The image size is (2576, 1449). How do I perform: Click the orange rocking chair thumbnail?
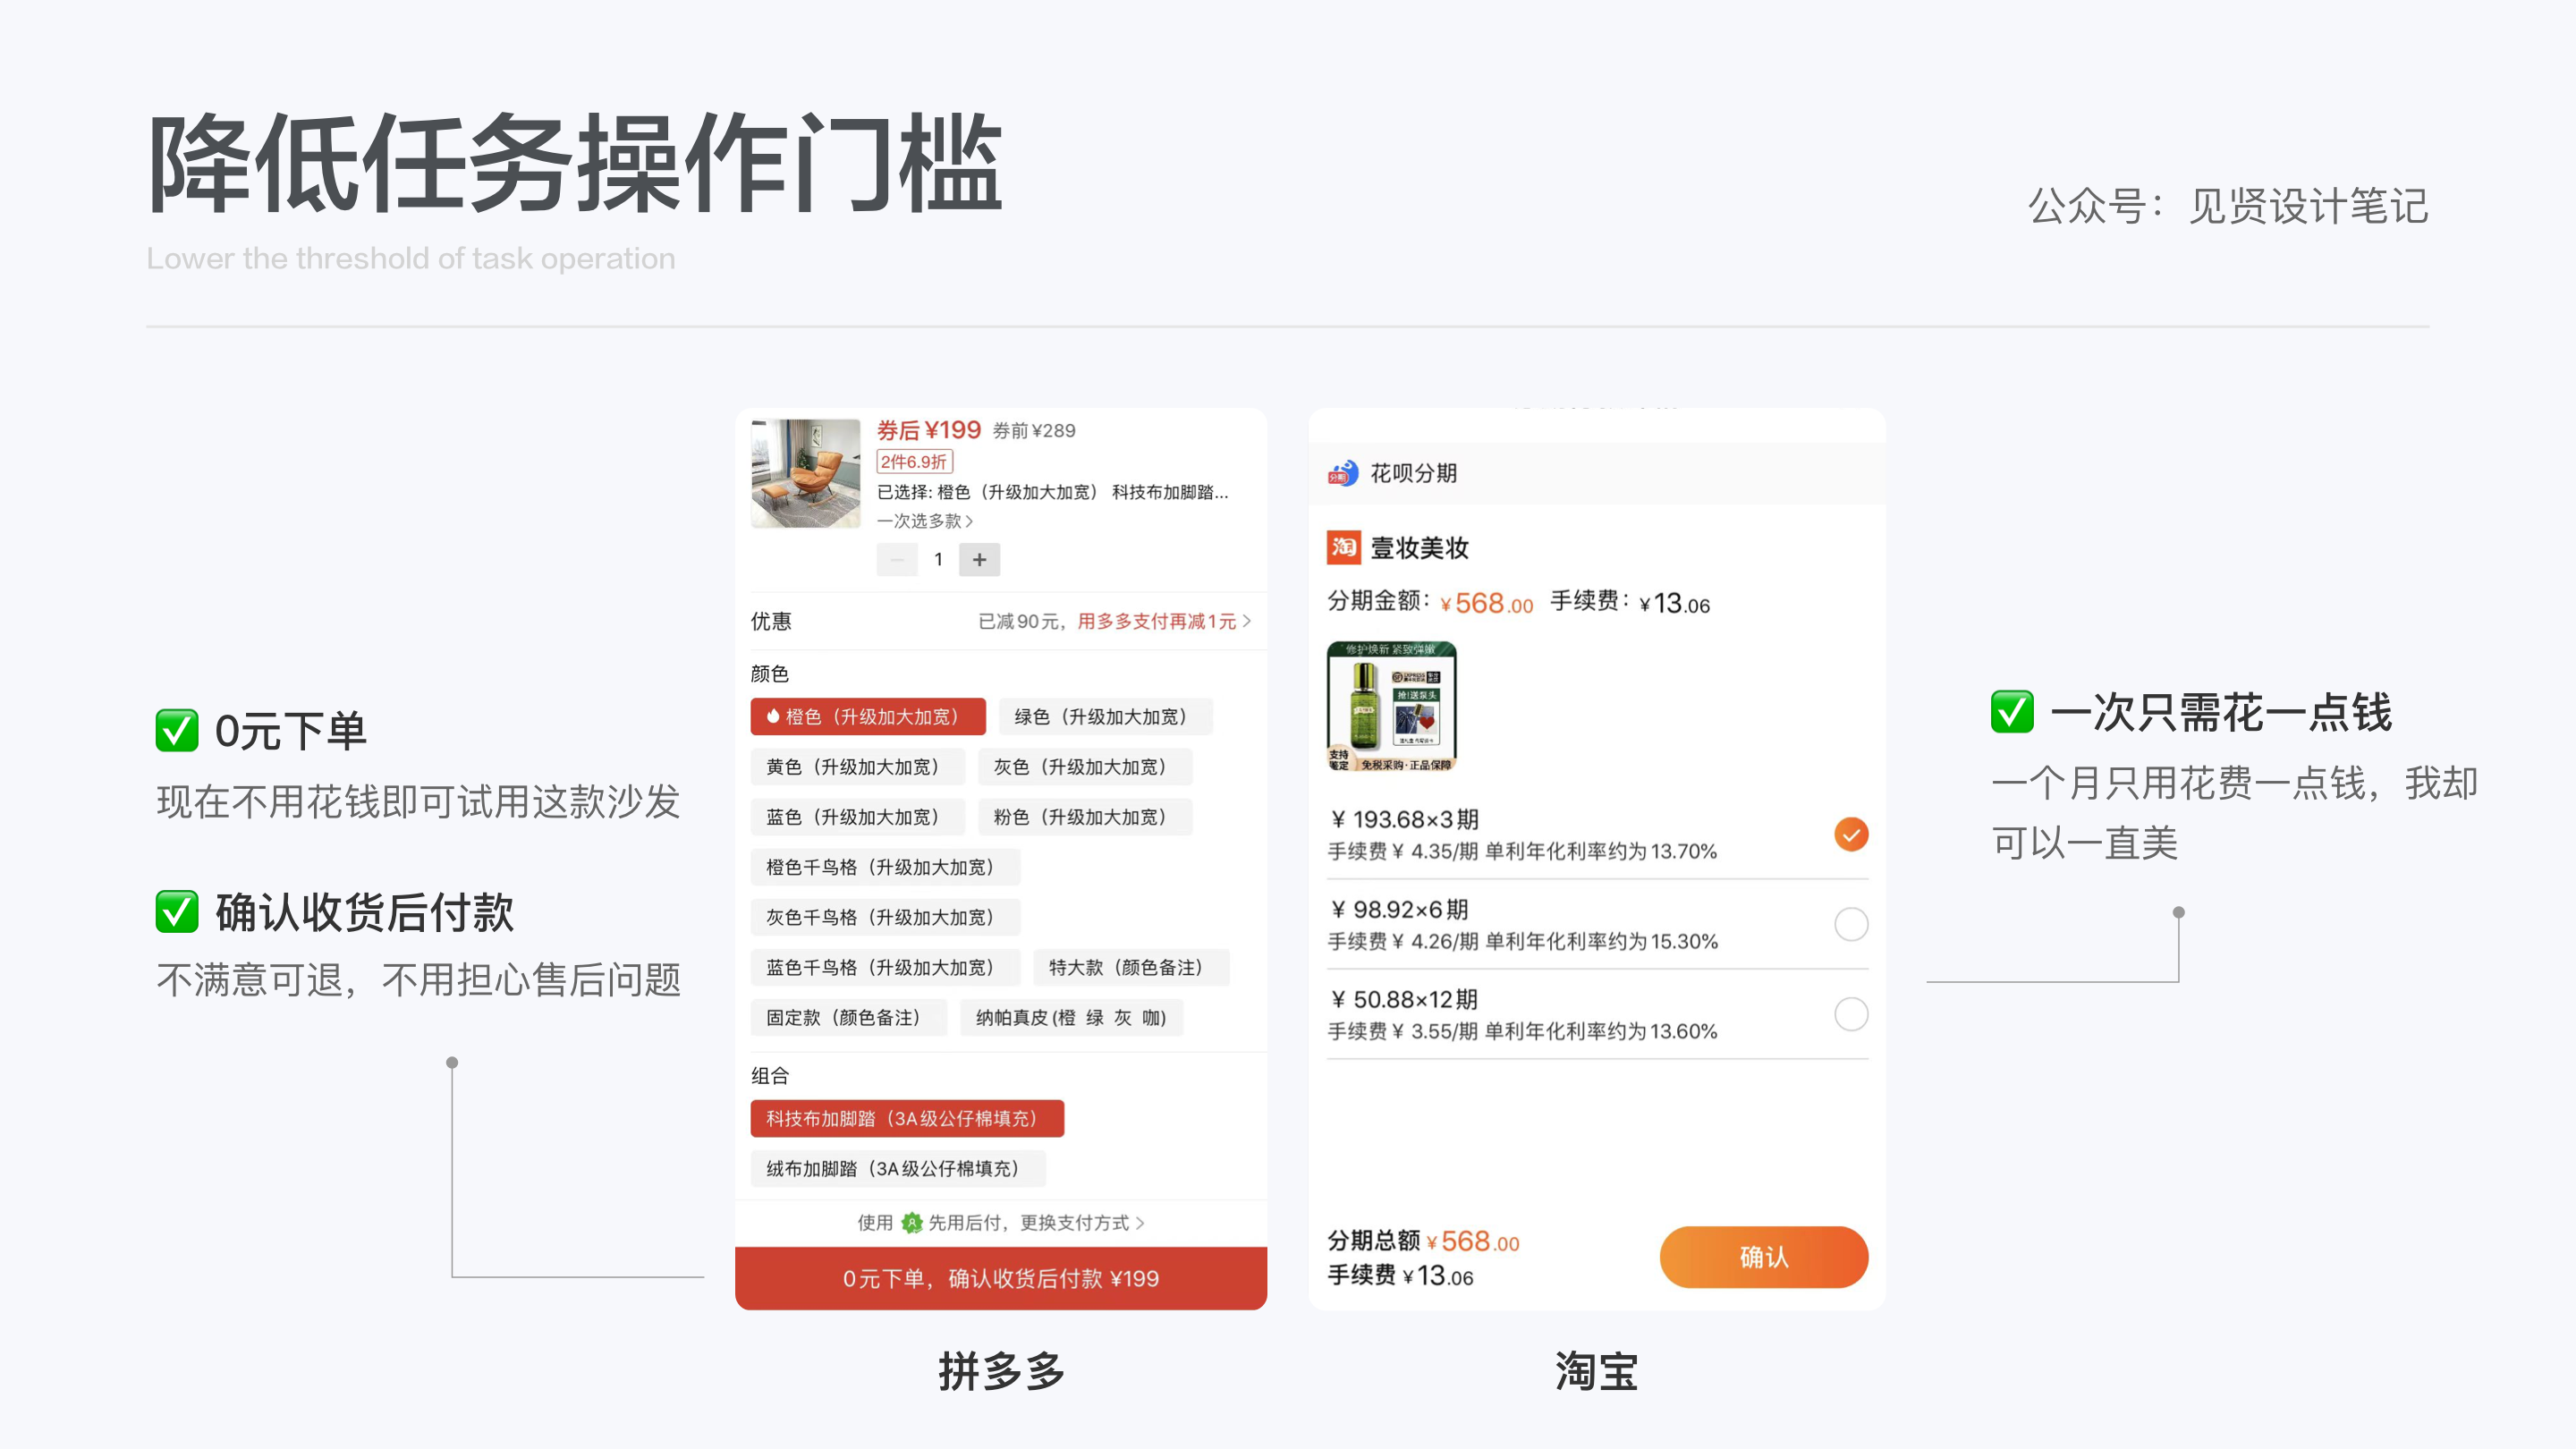(x=805, y=473)
